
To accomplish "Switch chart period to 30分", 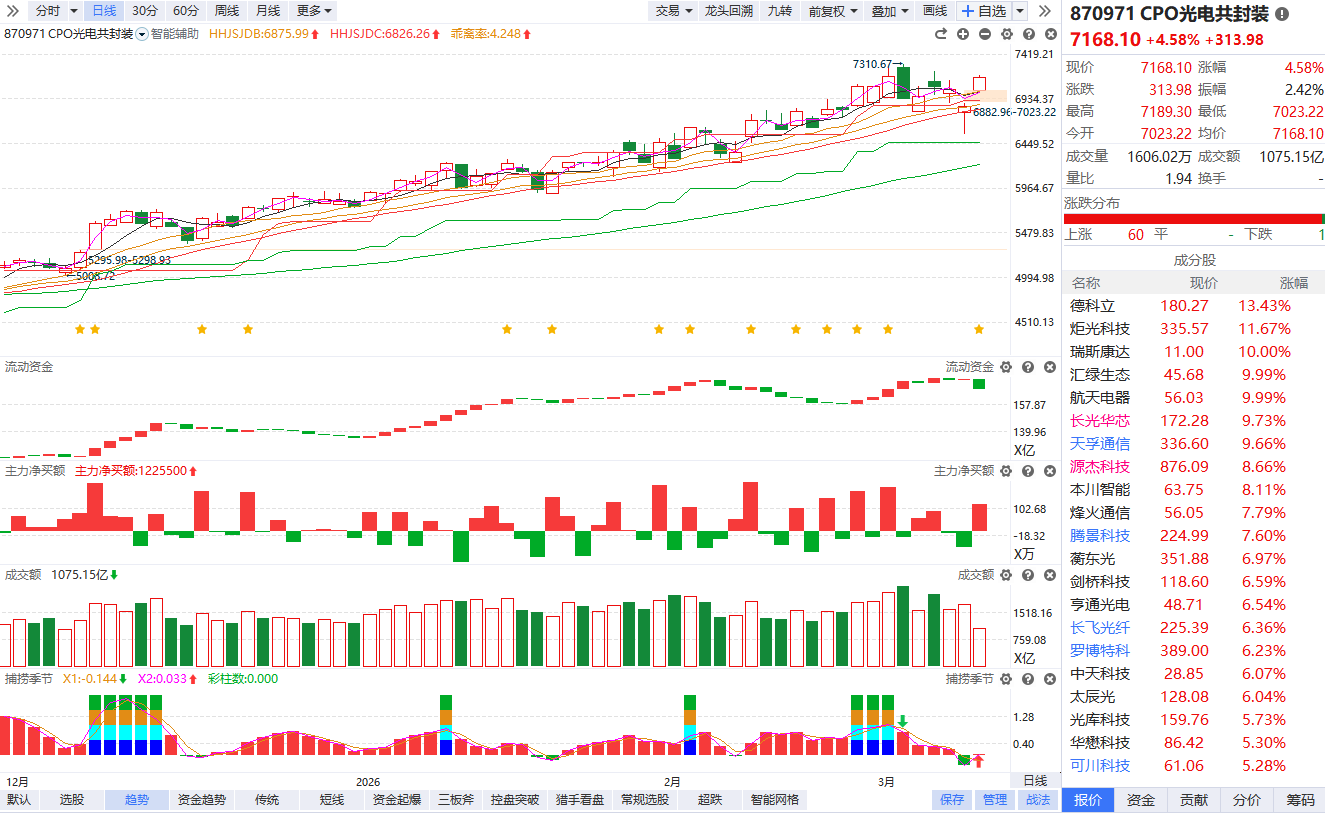I will click(145, 11).
